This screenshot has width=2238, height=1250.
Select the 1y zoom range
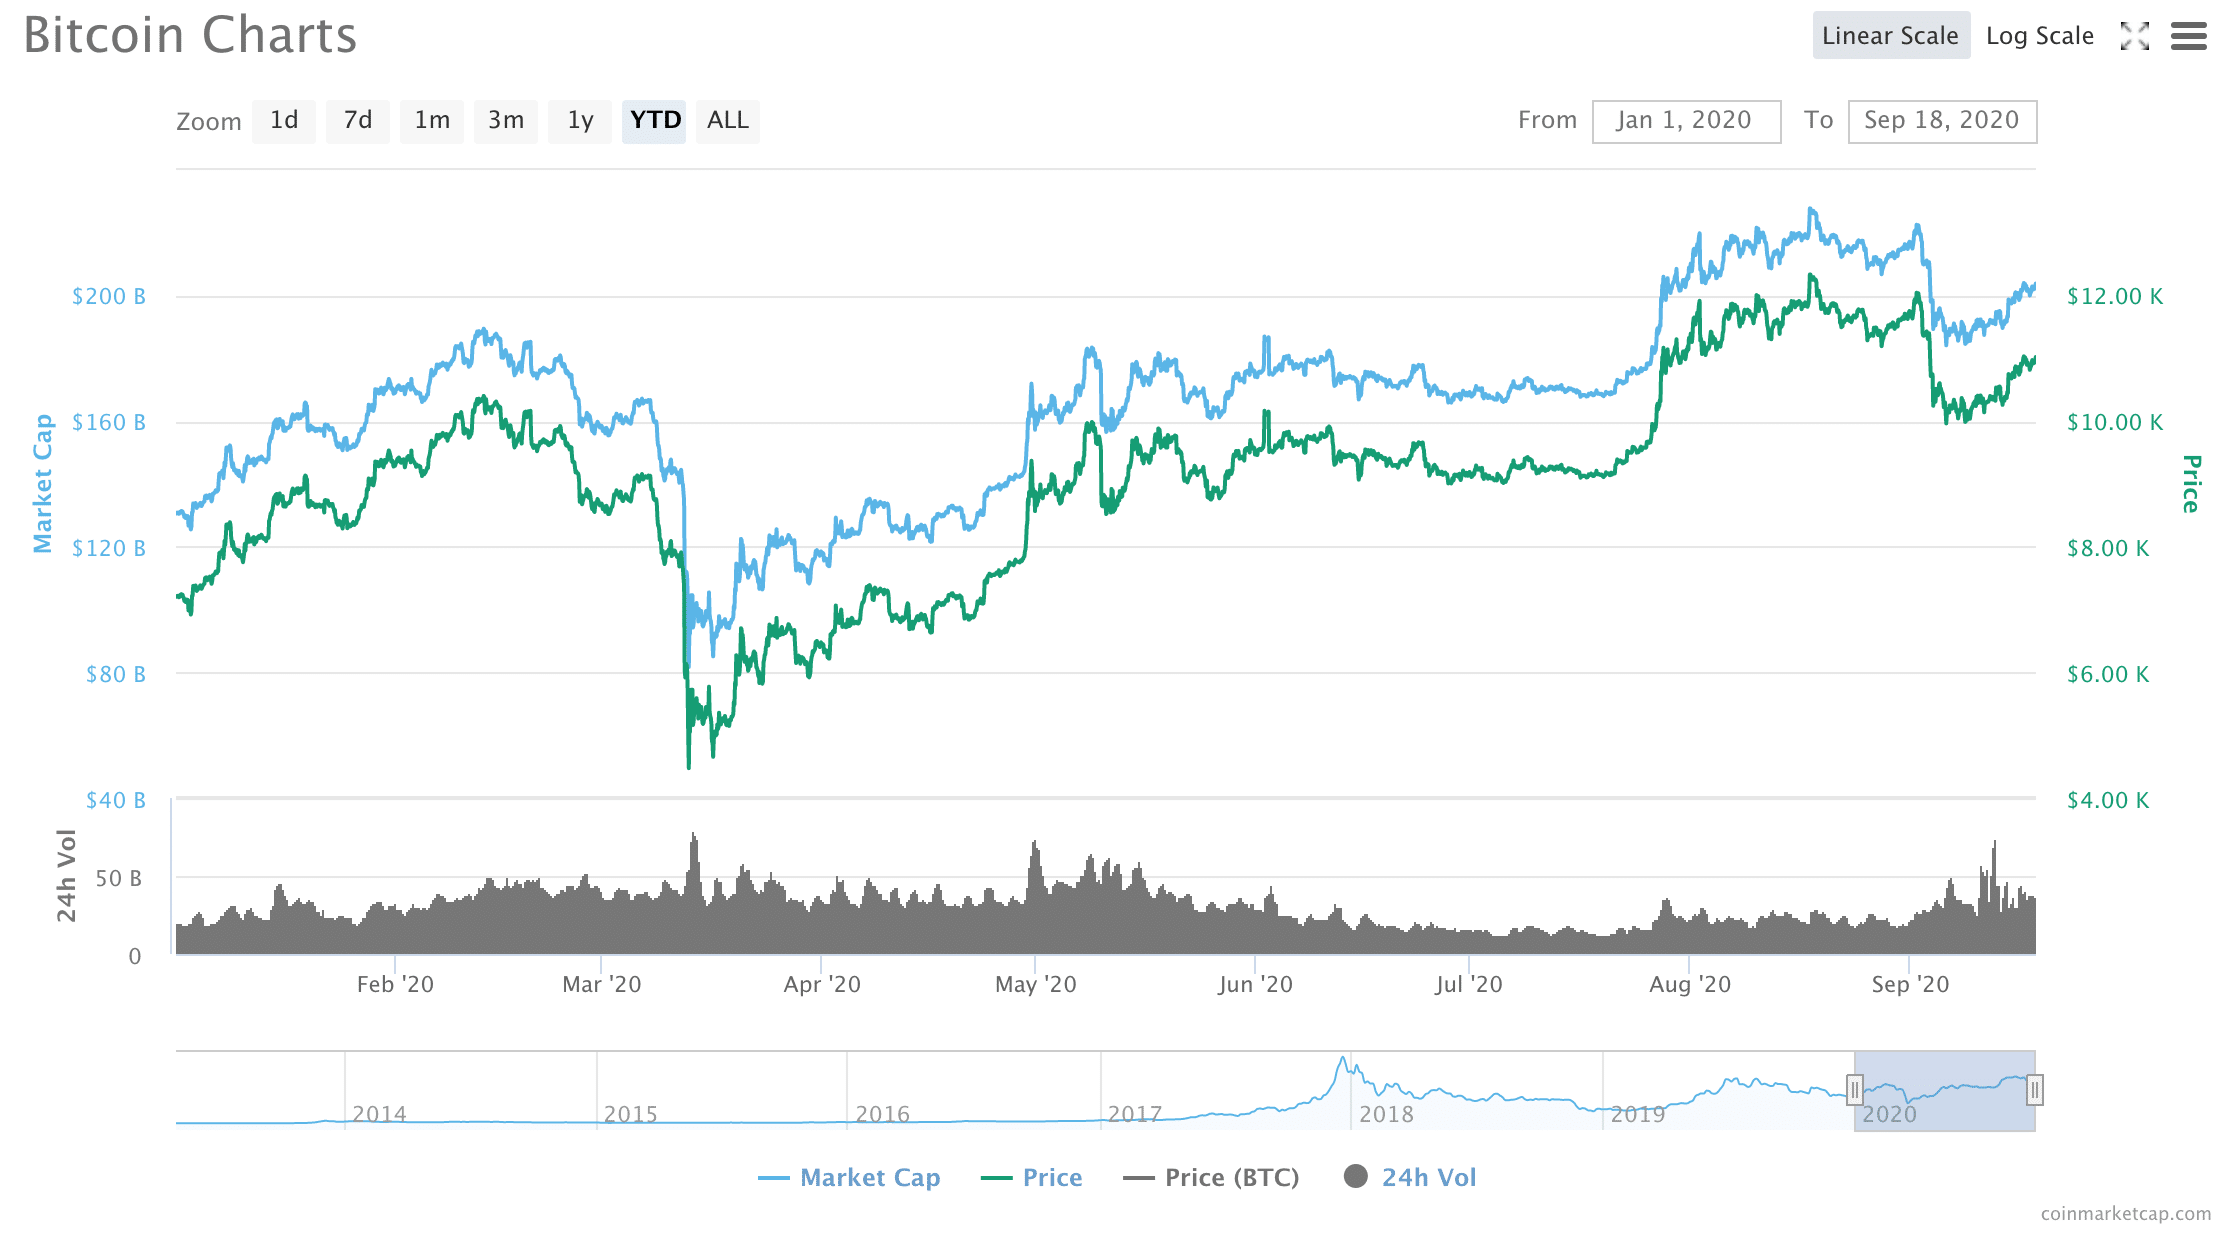click(580, 121)
